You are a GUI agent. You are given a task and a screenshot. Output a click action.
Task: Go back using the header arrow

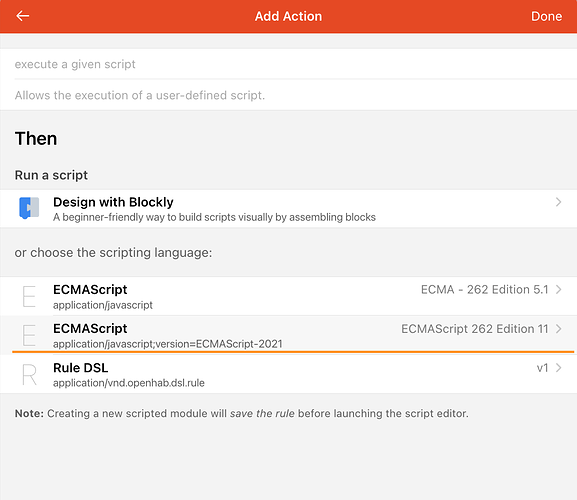click(23, 16)
